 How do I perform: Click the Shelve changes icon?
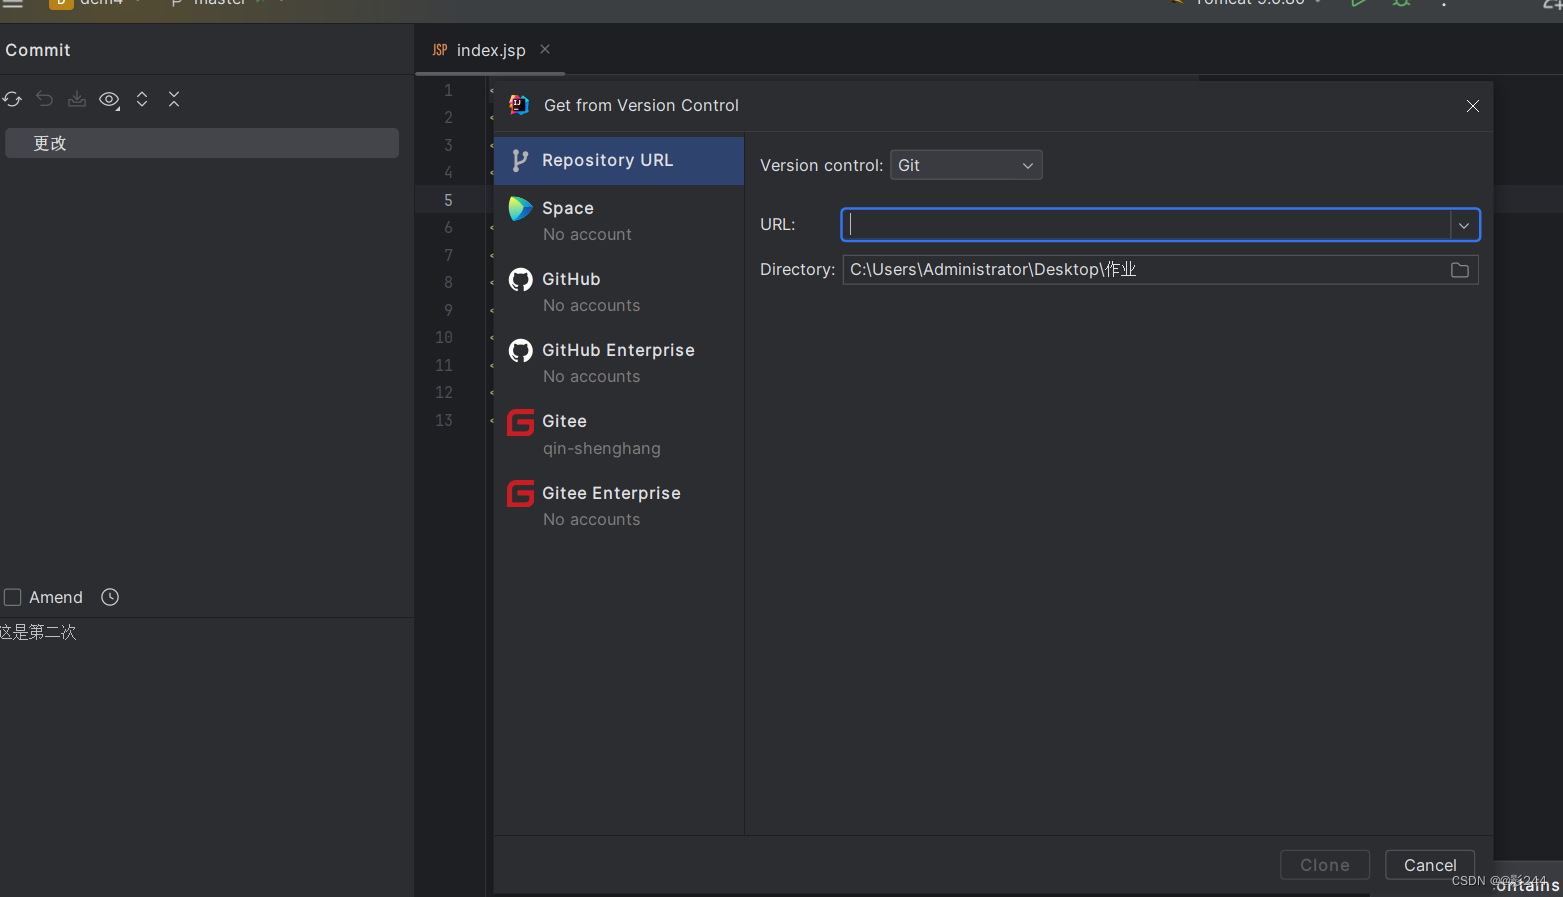click(77, 99)
